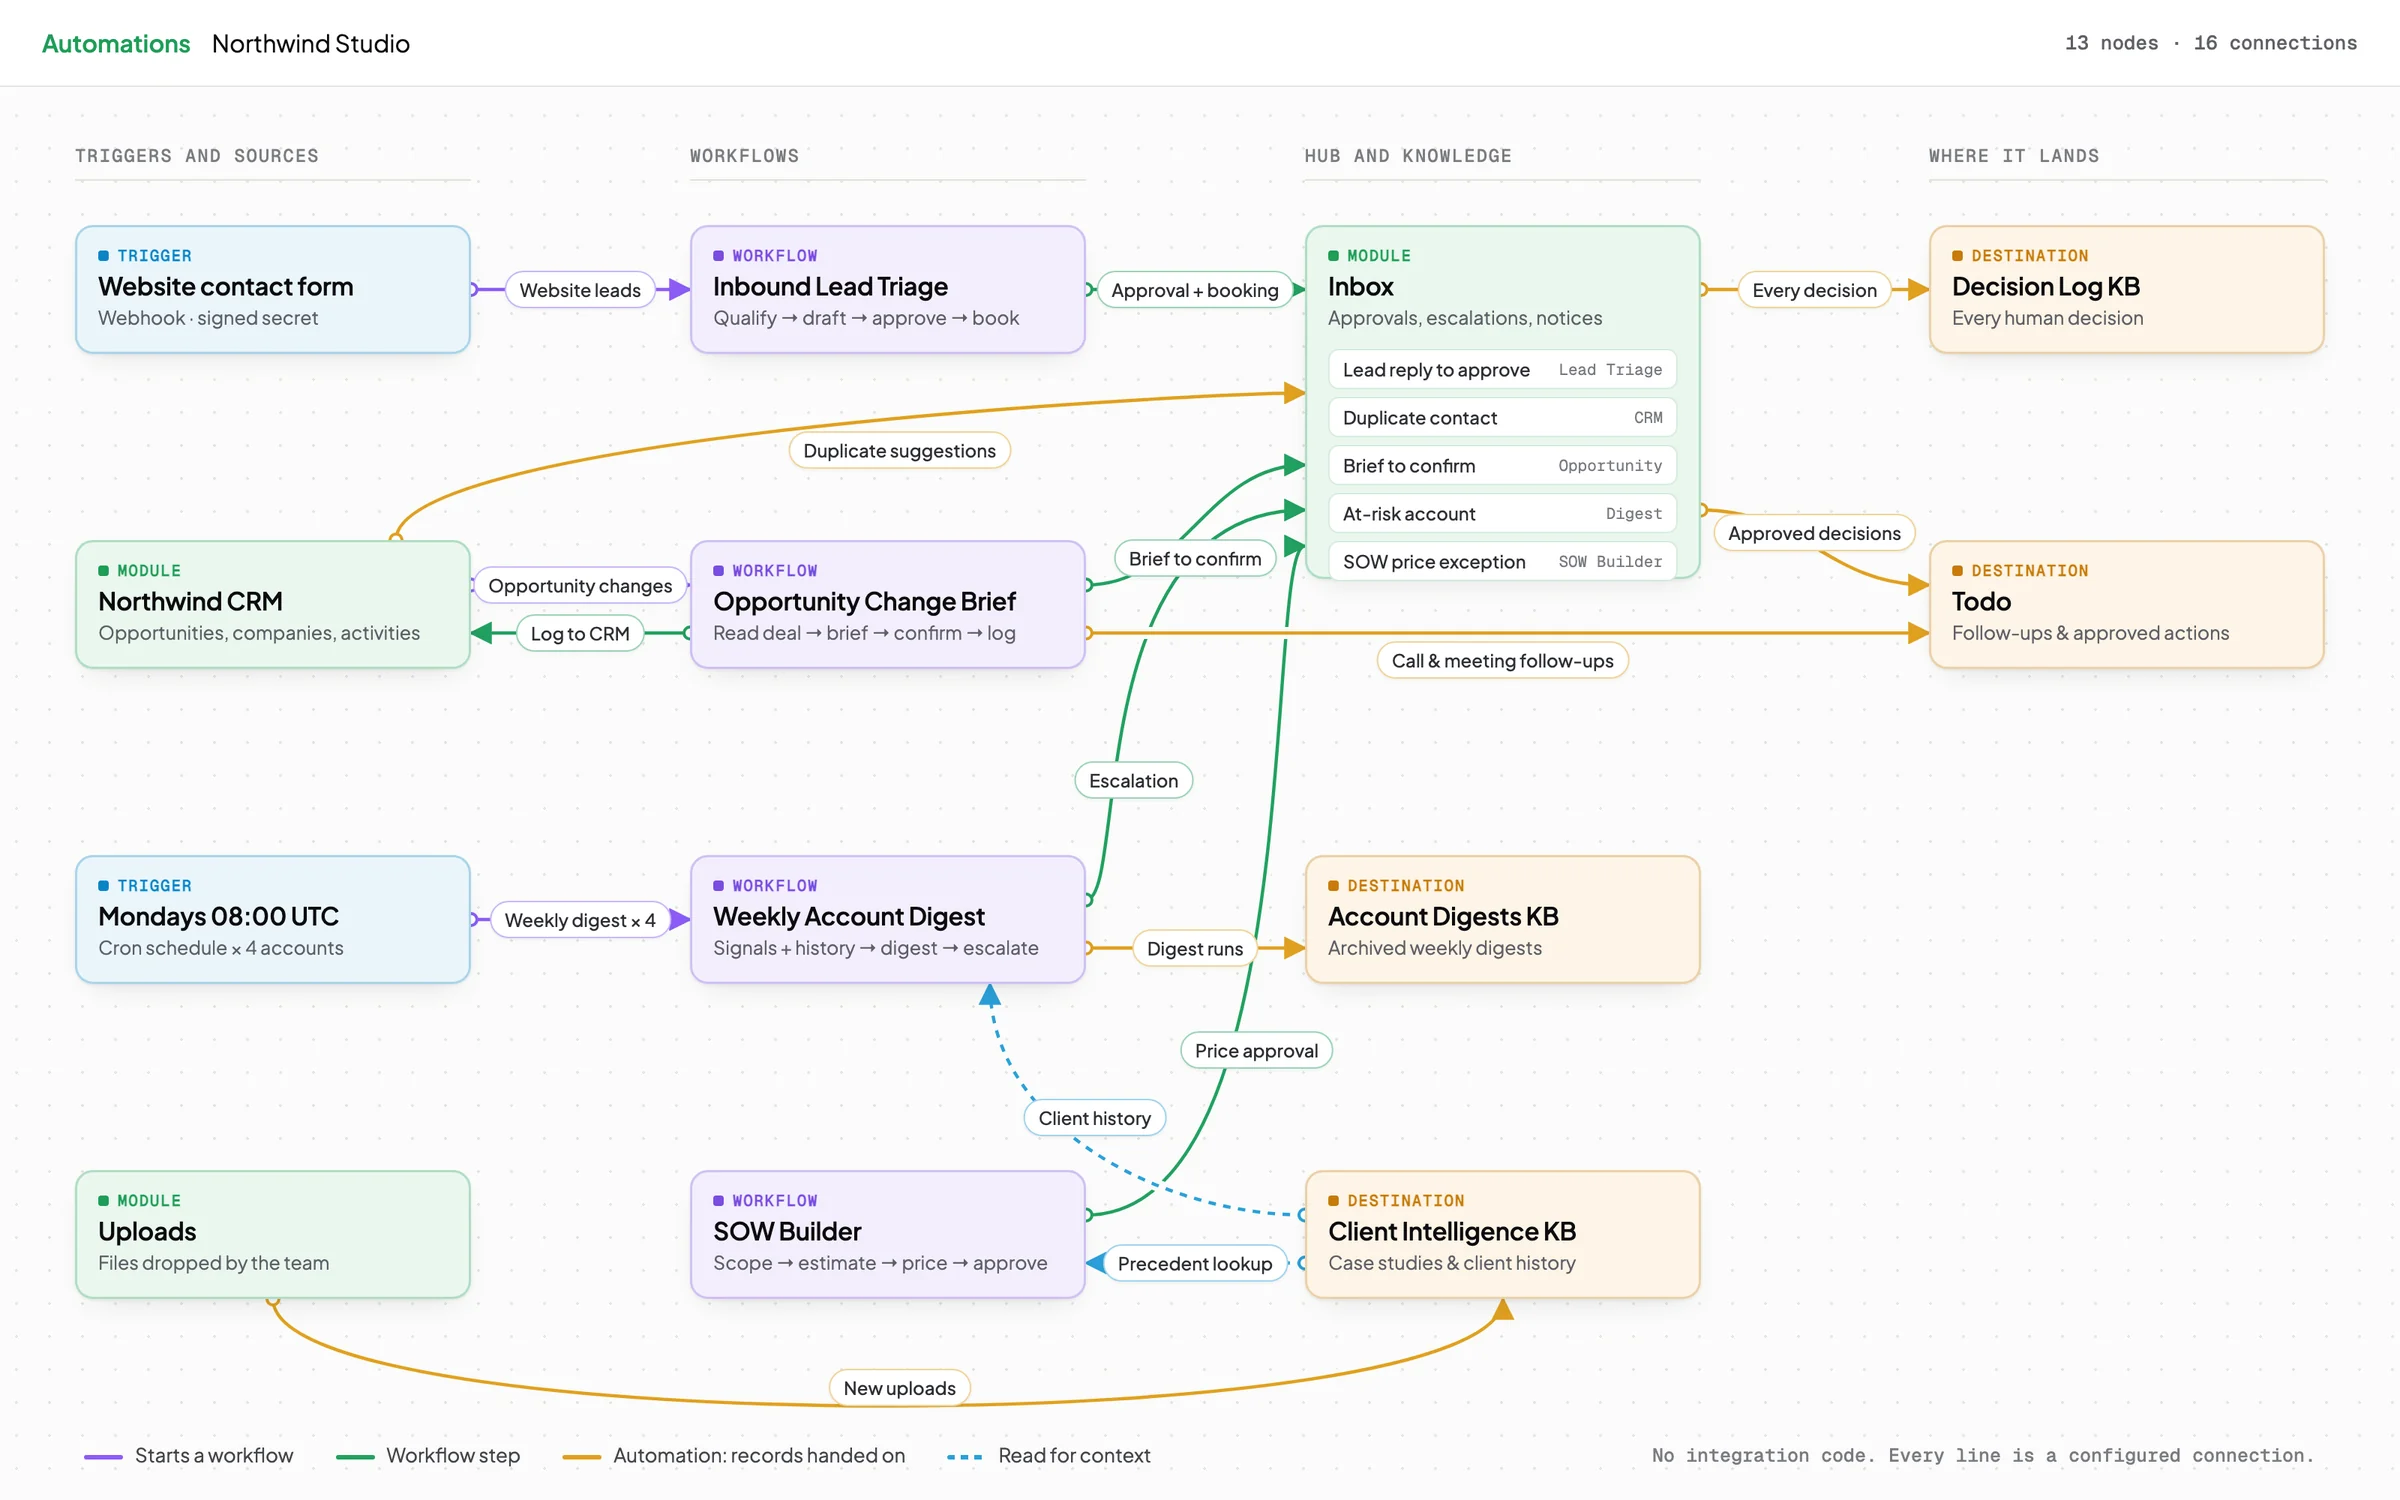Select the Northwind CRM module node
The height and width of the screenshot is (1500, 2400).
[x=273, y=604]
